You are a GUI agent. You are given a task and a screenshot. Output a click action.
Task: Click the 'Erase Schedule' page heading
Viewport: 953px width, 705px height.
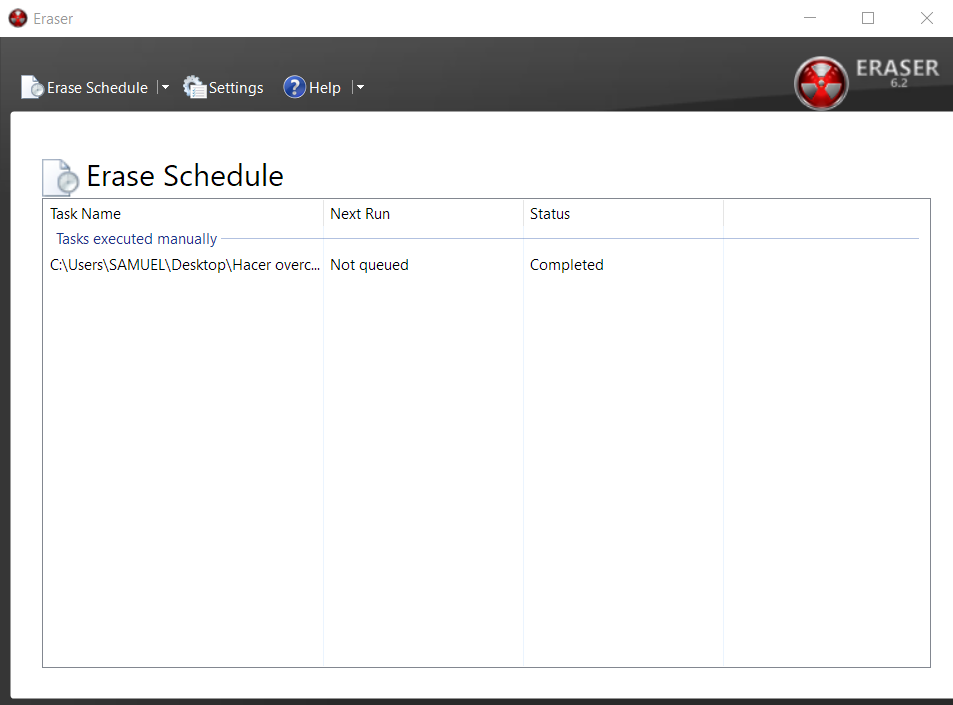[x=185, y=176]
